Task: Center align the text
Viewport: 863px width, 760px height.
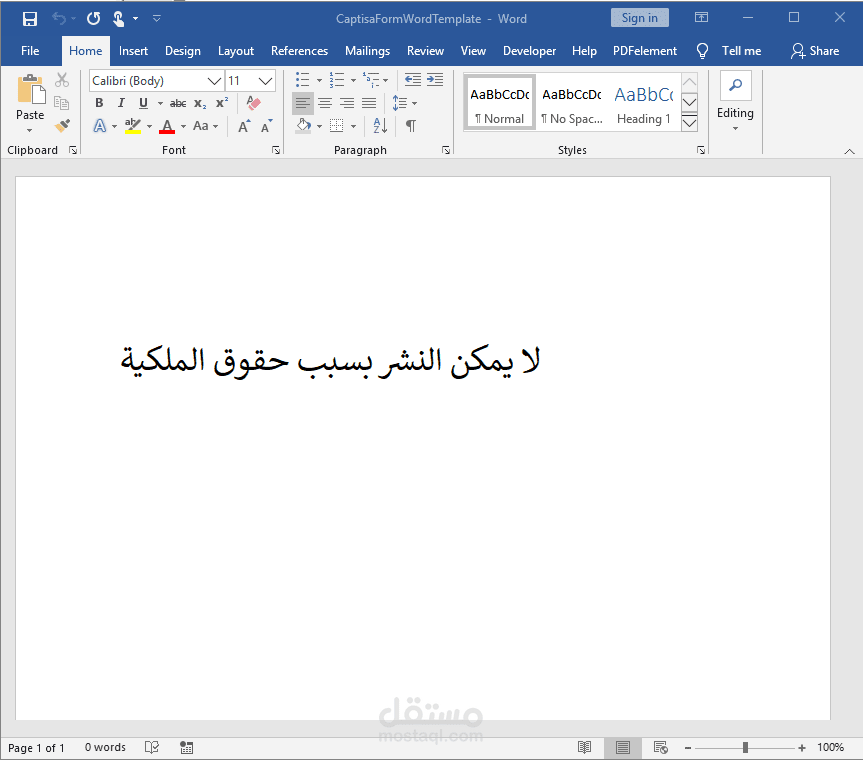Action: pyautogui.click(x=325, y=103)
